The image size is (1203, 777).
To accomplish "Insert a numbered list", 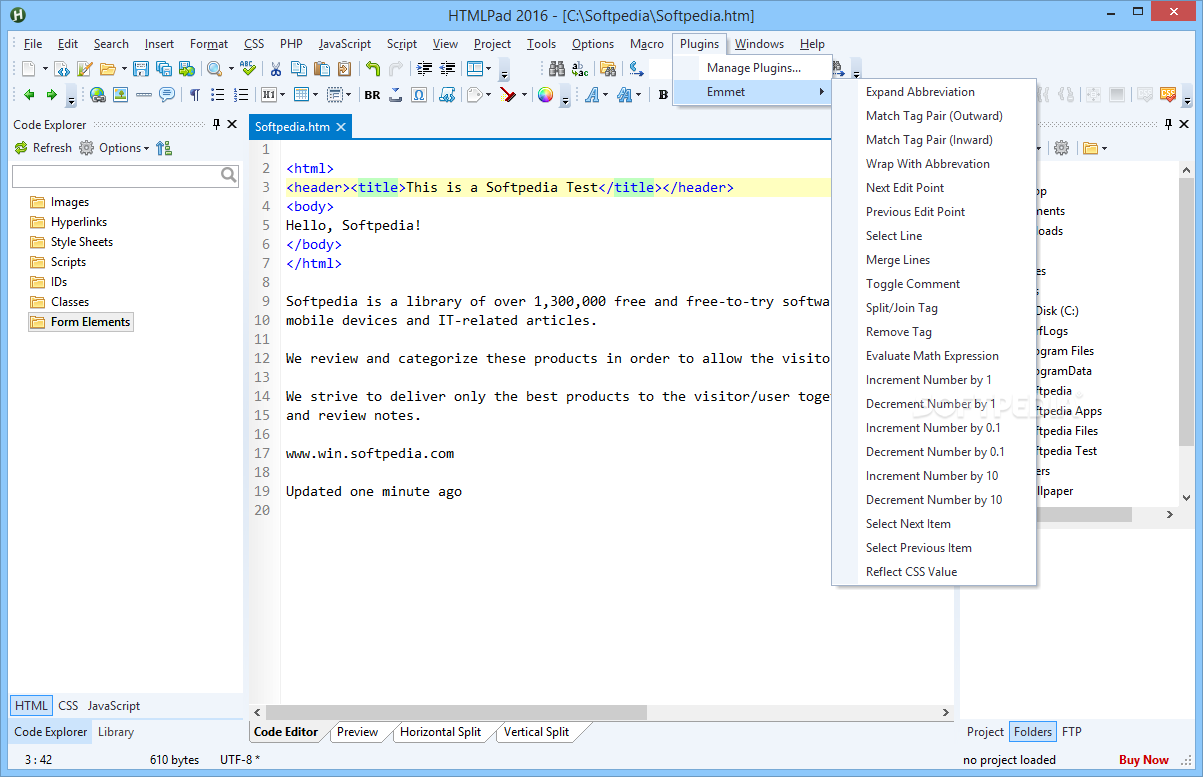I will pyautogui.click(x=240, y=95).
